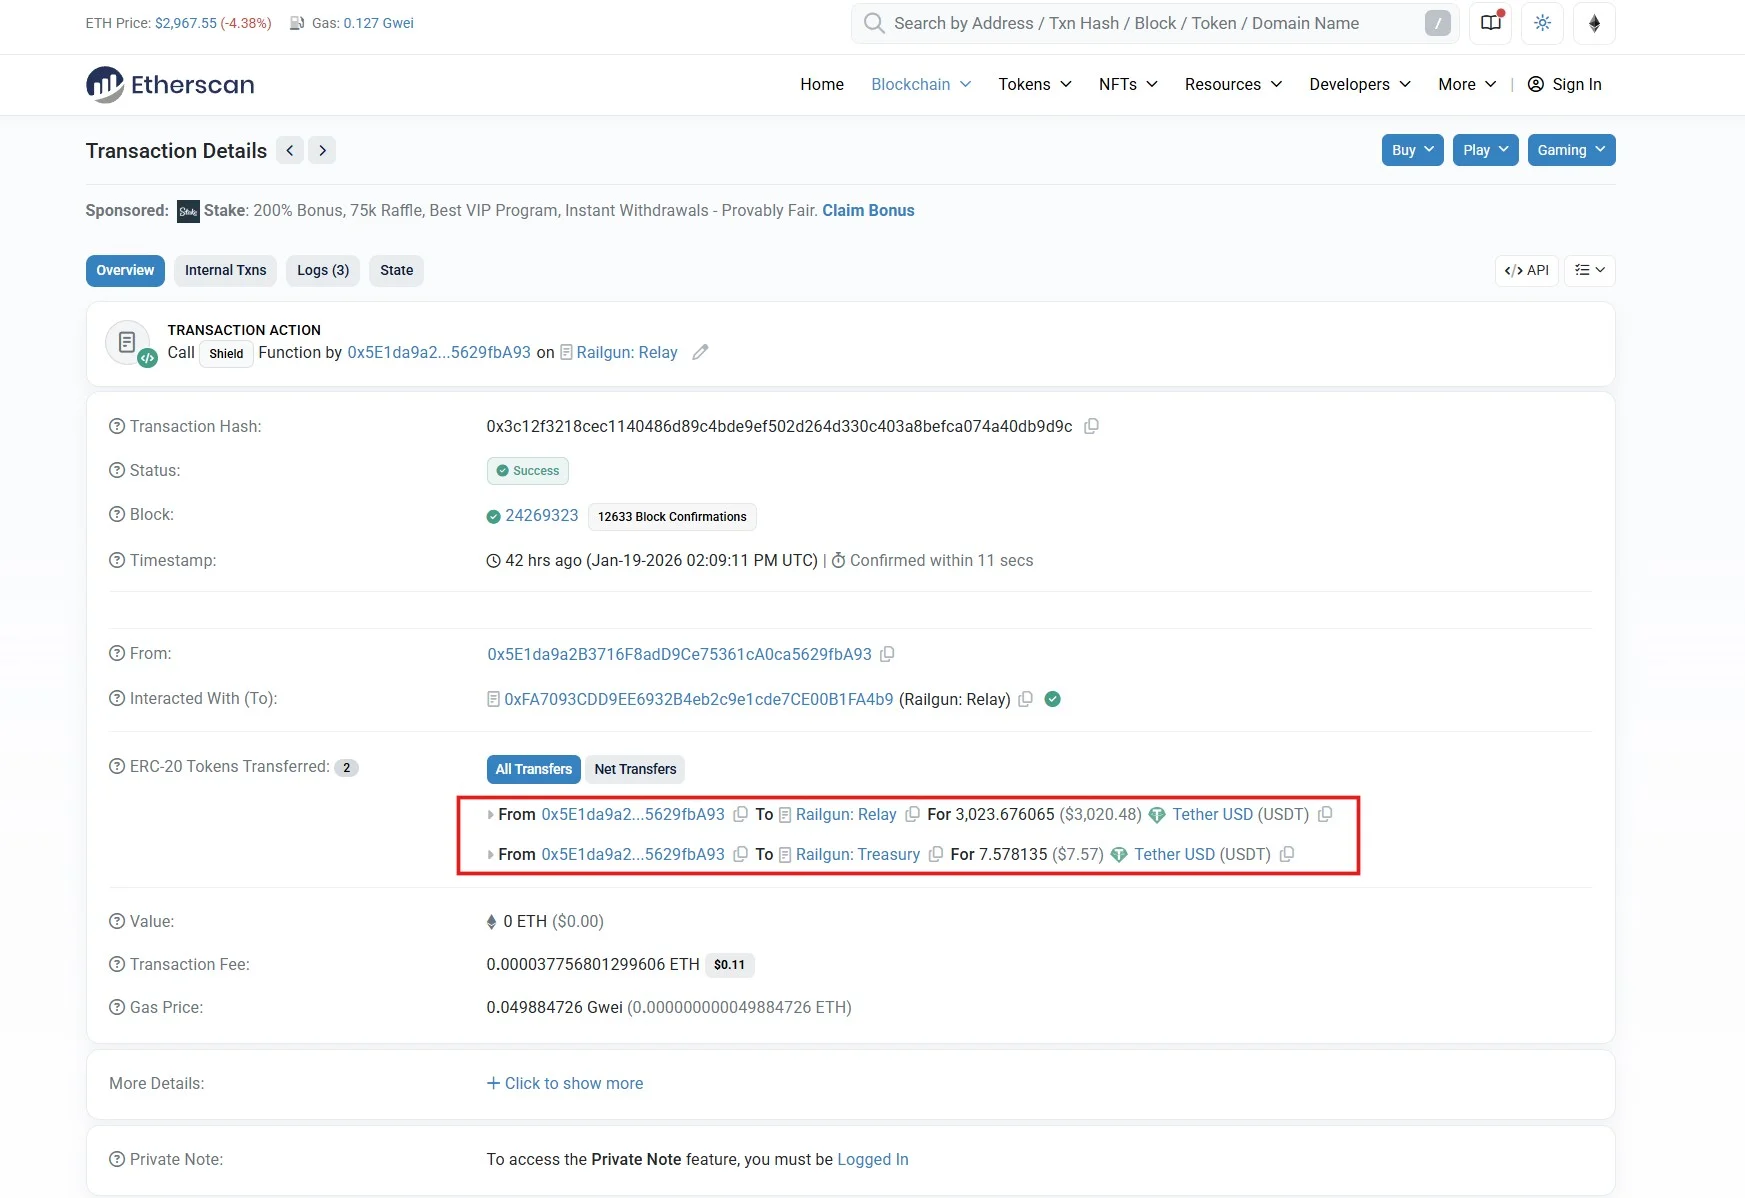This screenshot has height=1198, width=1745.
Task: Edit name tag with pencil icon
Action: tap(699, 352)
